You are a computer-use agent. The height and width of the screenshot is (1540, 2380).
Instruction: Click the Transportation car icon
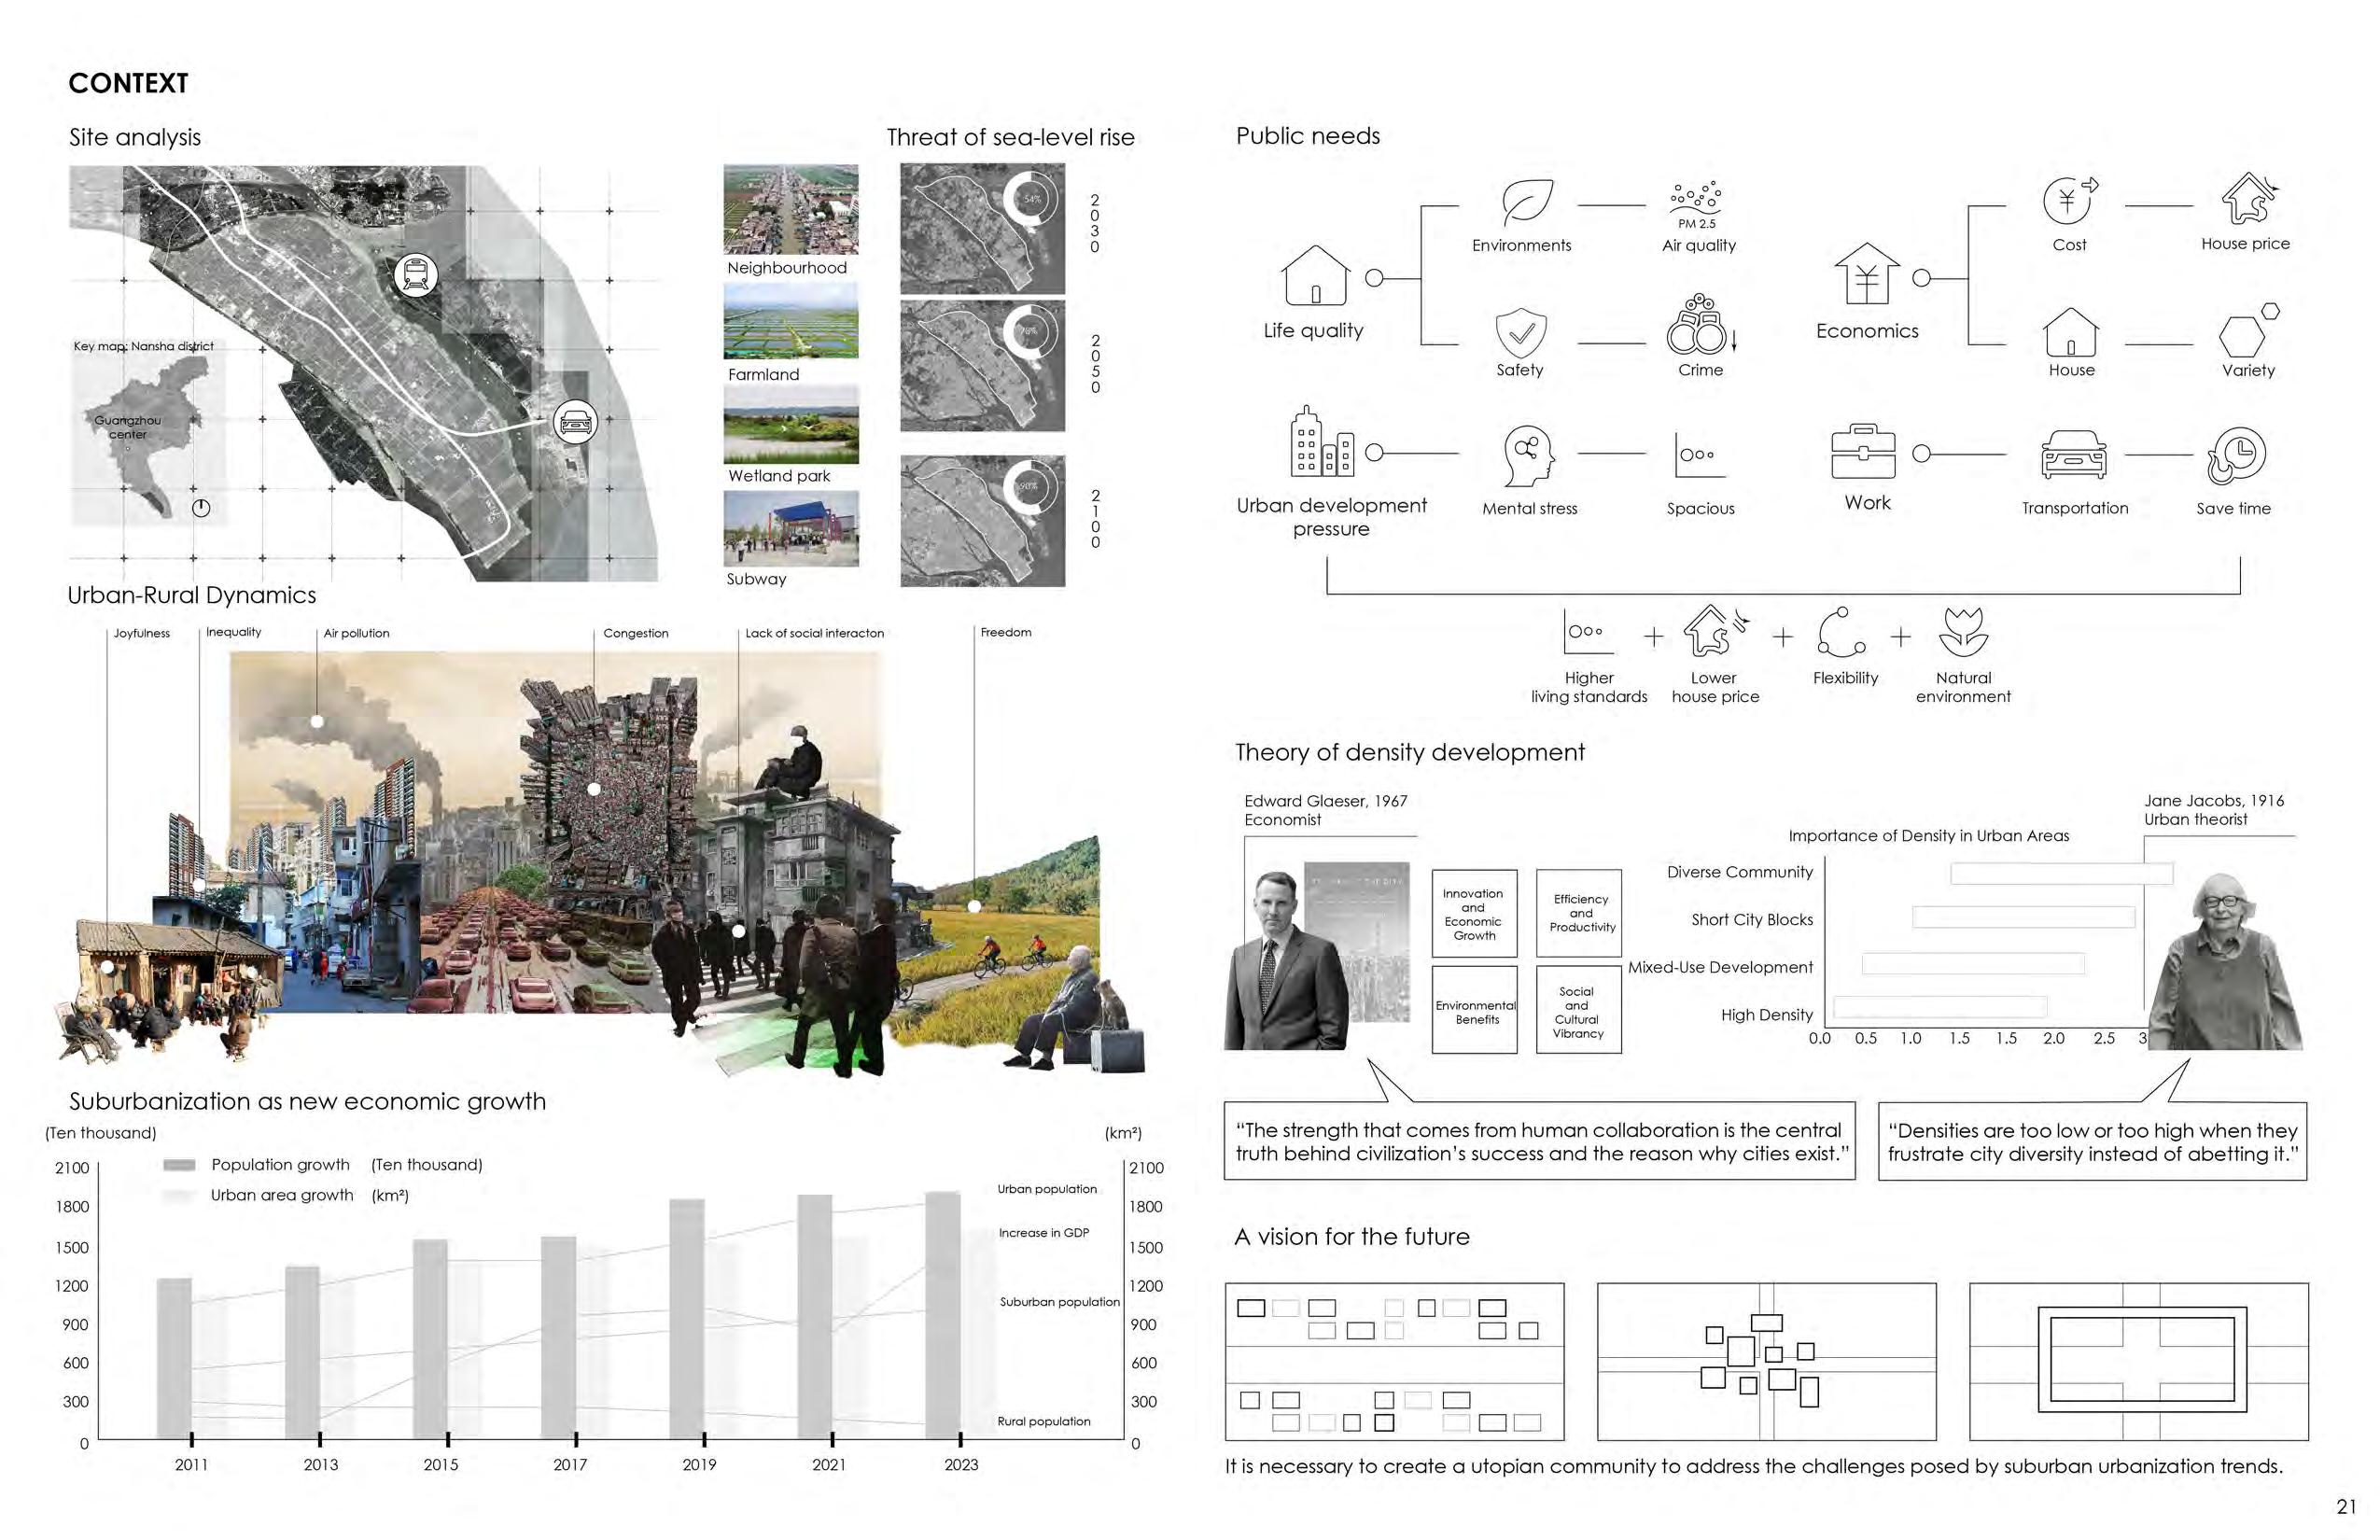tap(2073, 454)
